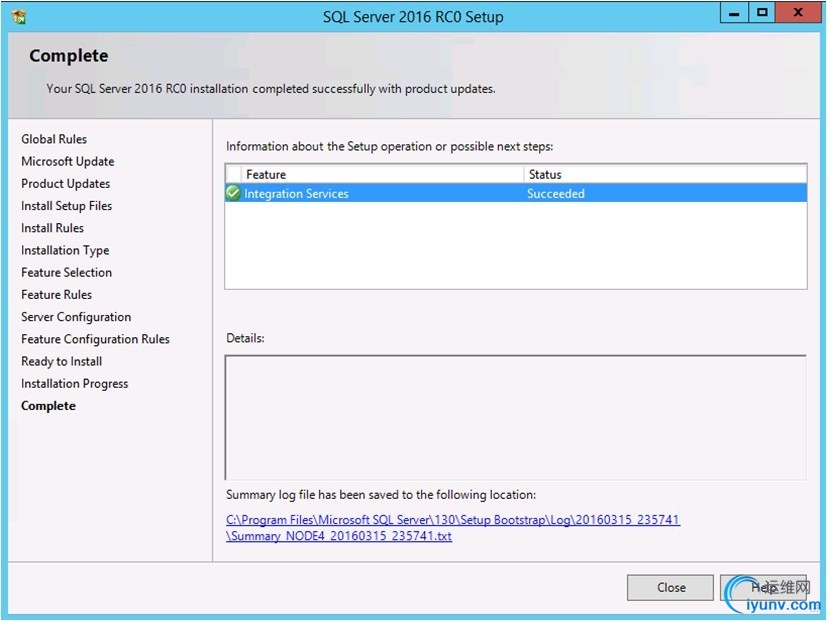Select the Installation Type step

tap(65, 250)
